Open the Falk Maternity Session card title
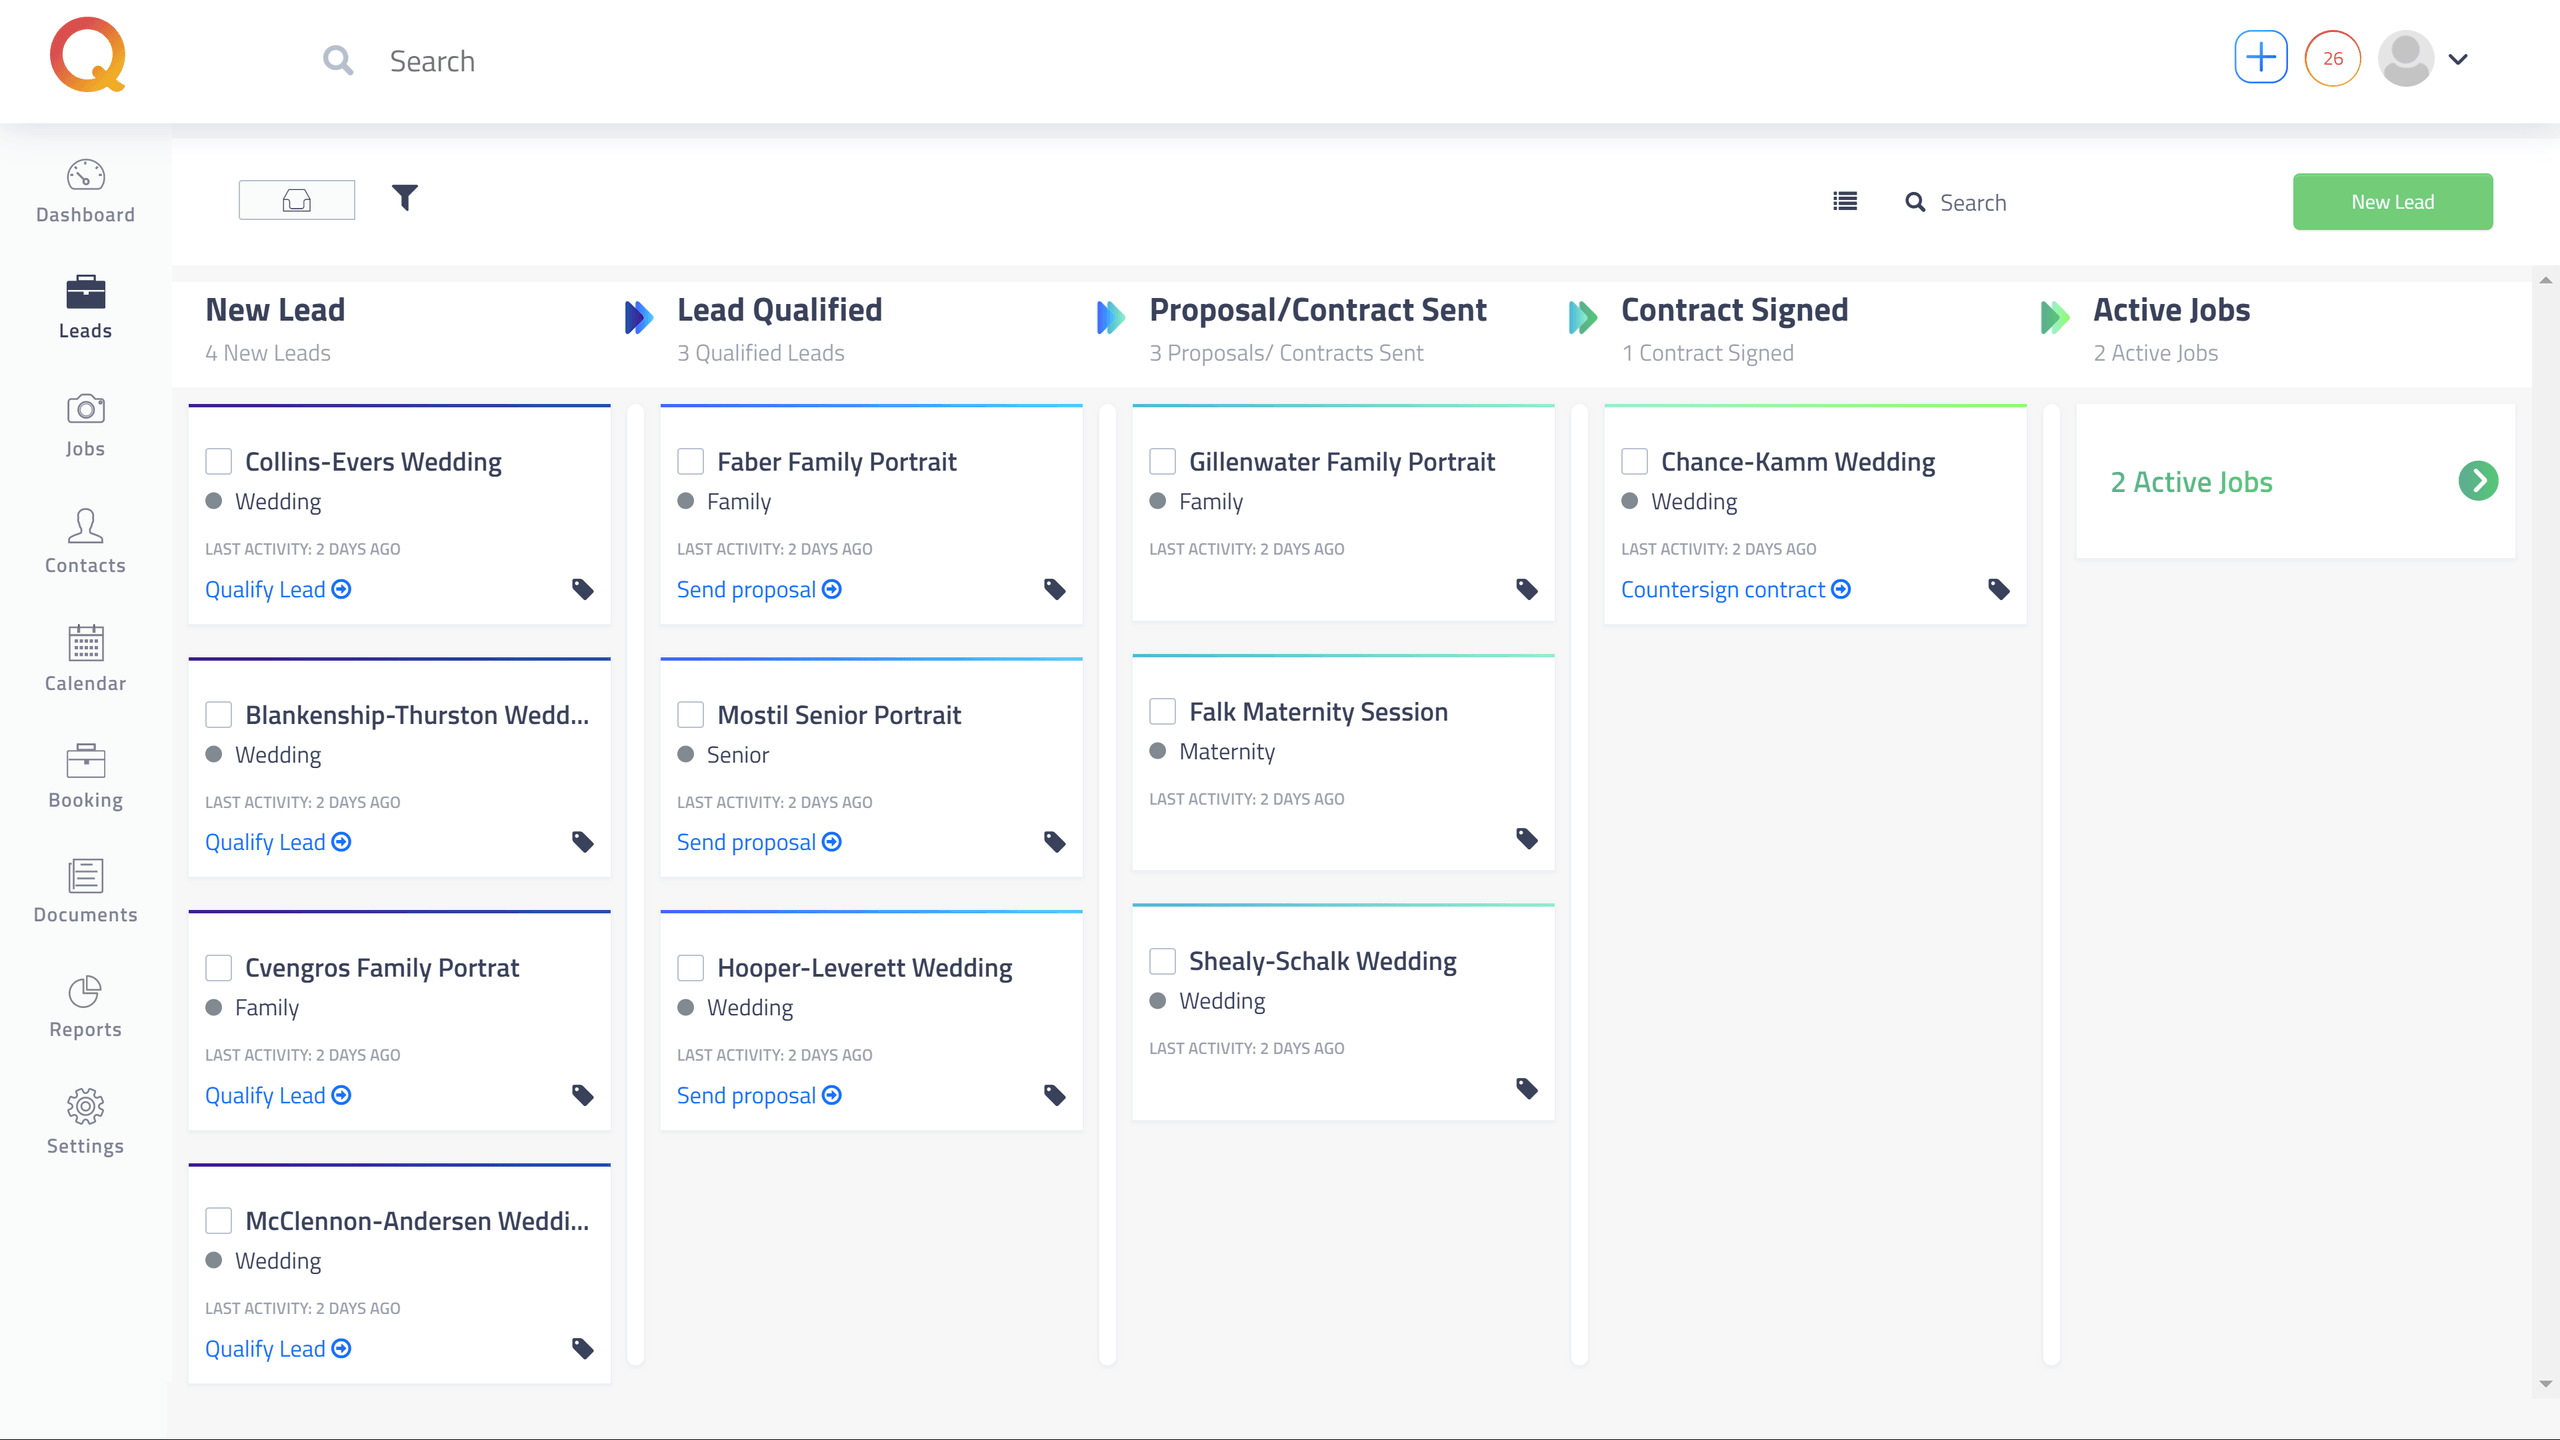This screenshot has height=1440, width=2560. click(x=1318, y=711)
